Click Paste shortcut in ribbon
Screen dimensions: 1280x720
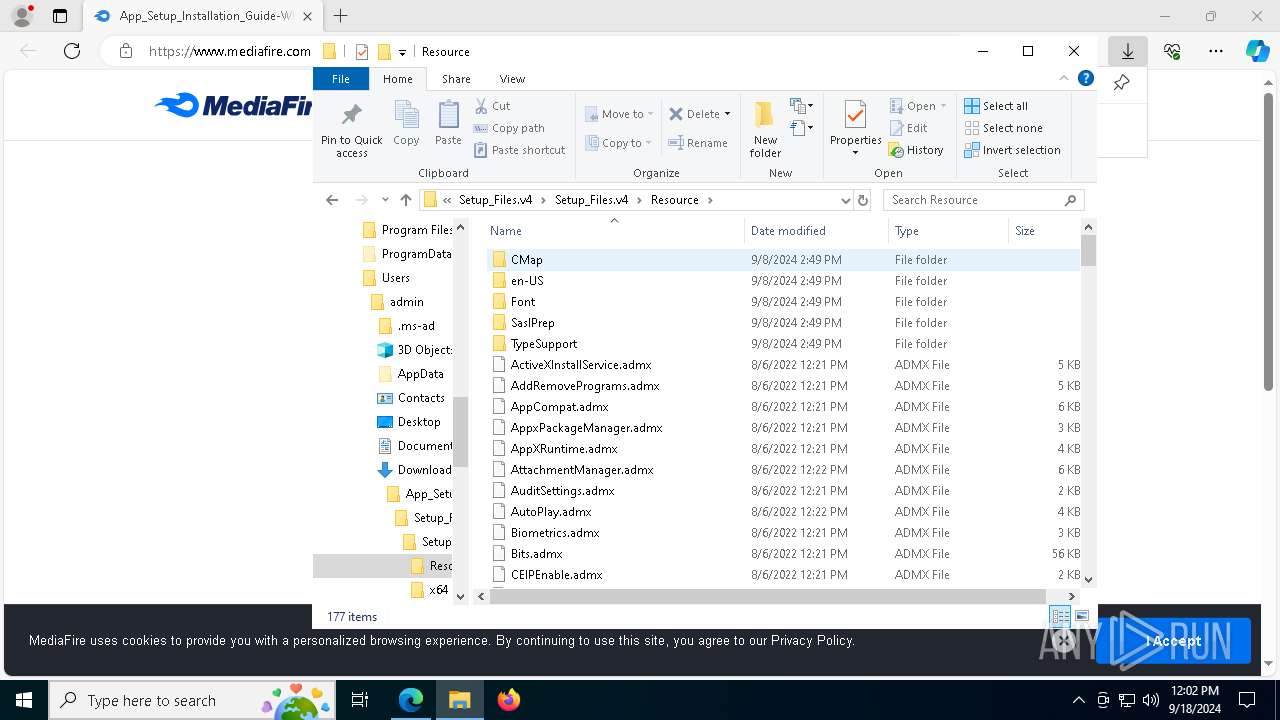(519, 150)
